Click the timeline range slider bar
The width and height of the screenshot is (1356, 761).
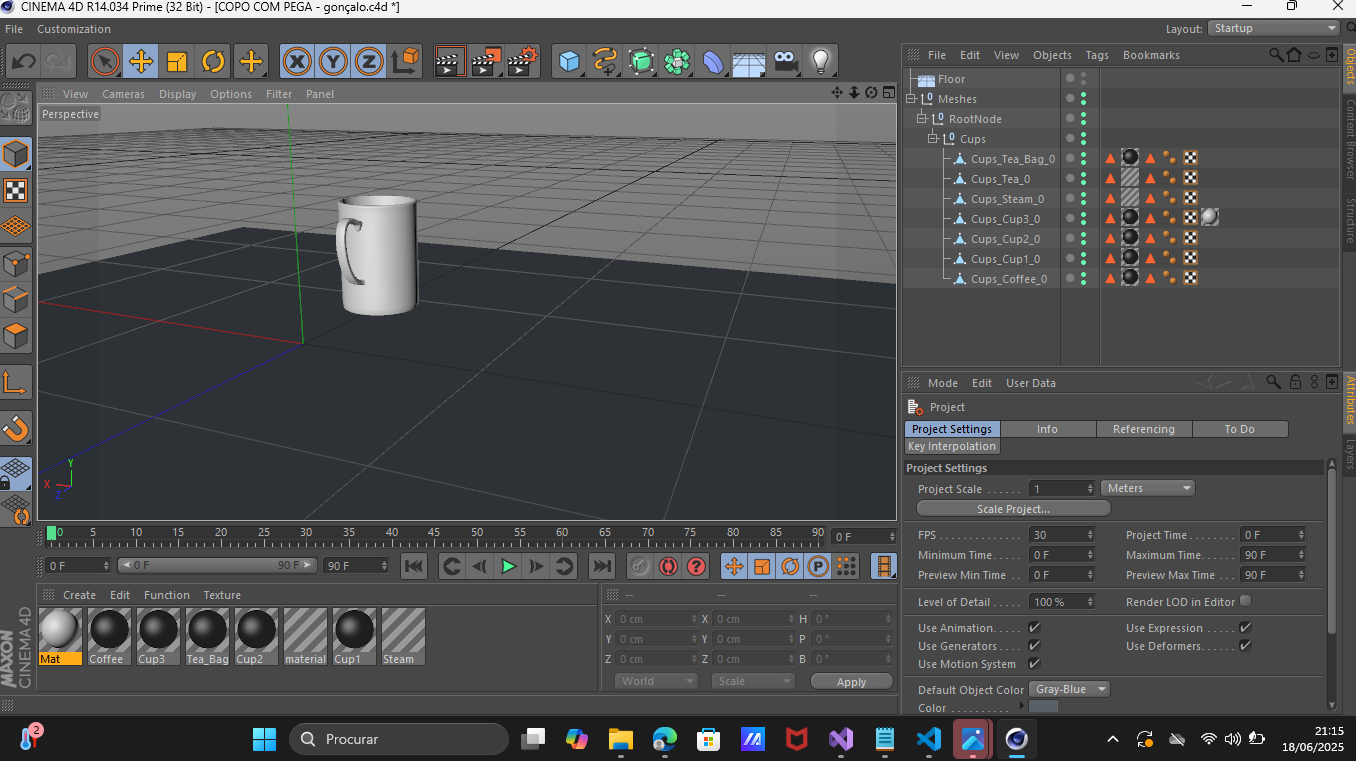(x=217, y=566)
